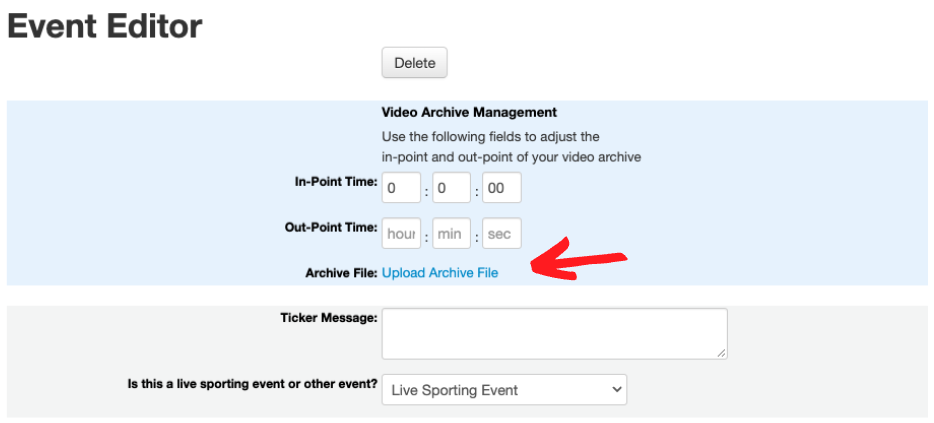Image resolution: width=934 pixels, height=423 pixels.
Task: Click the Event Editor page heading
Action: coord(105,26)
